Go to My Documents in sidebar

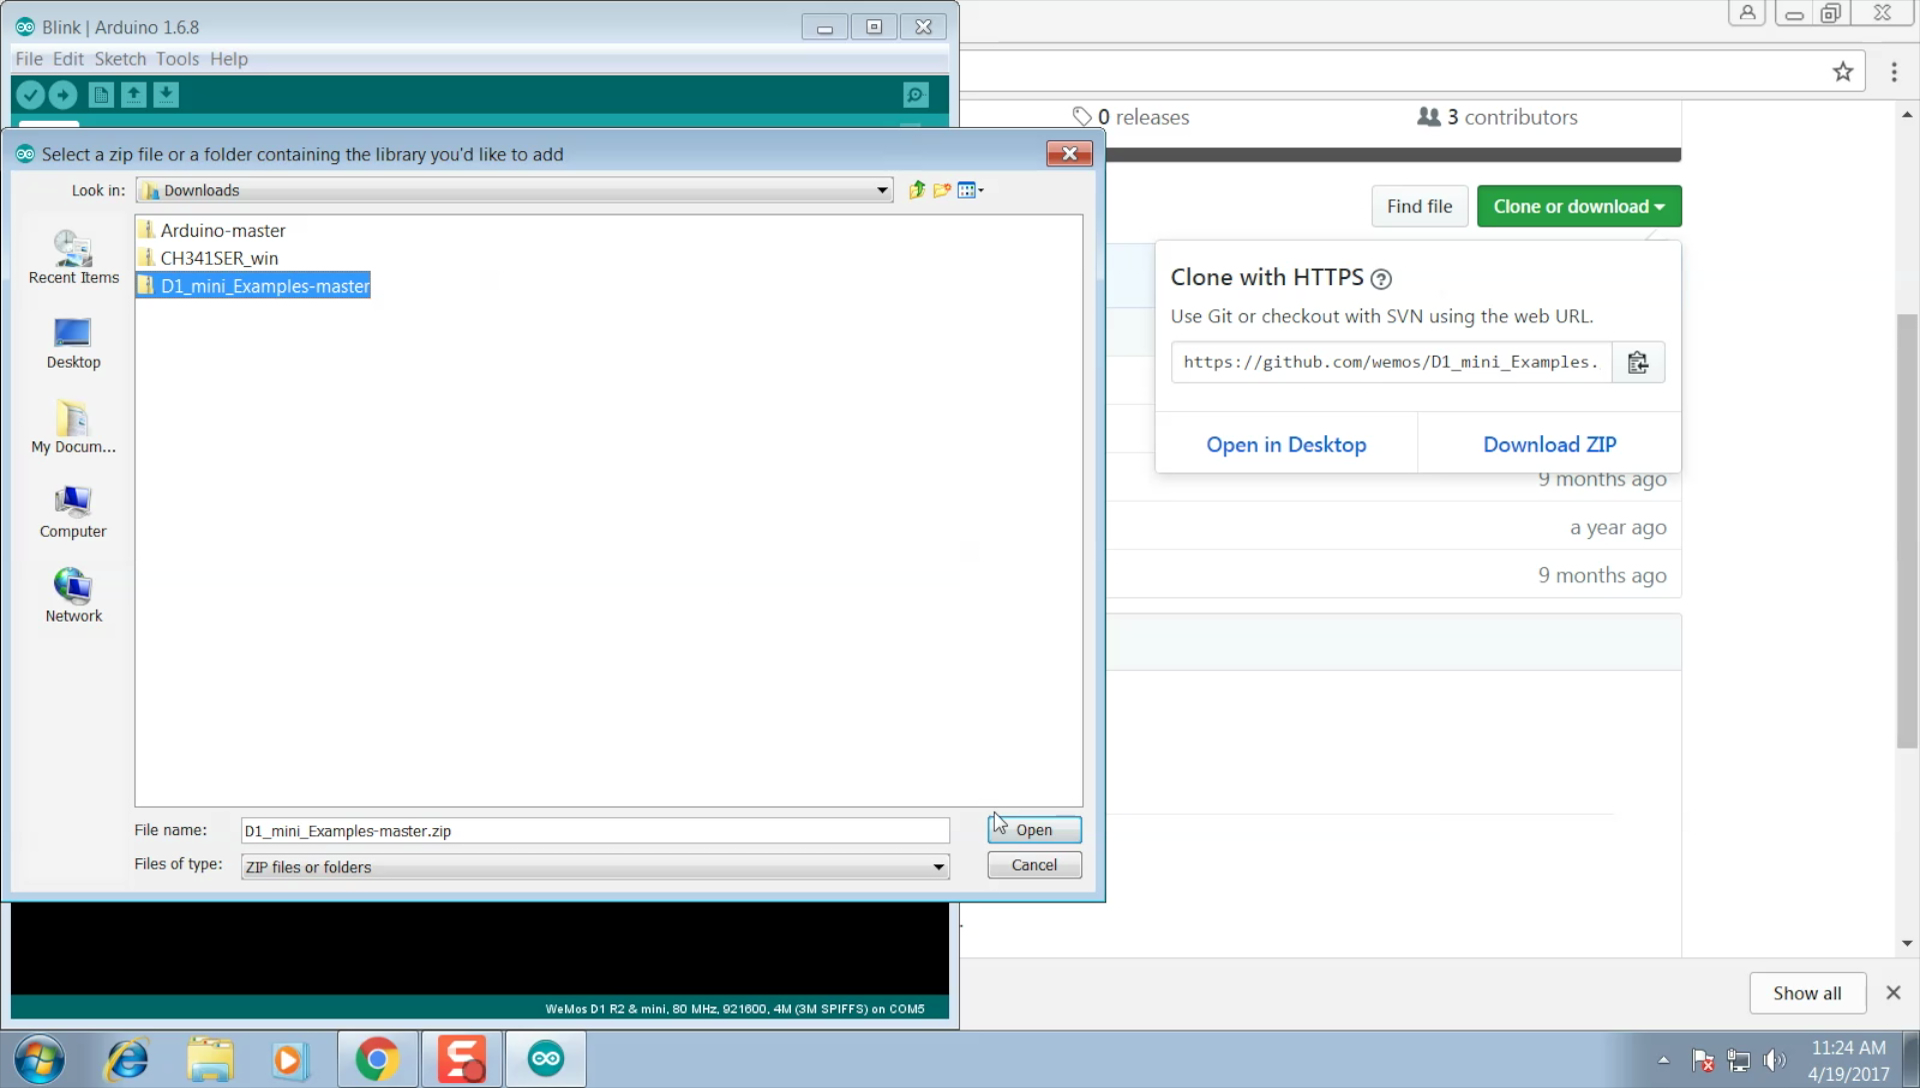[x=73, y=428]
